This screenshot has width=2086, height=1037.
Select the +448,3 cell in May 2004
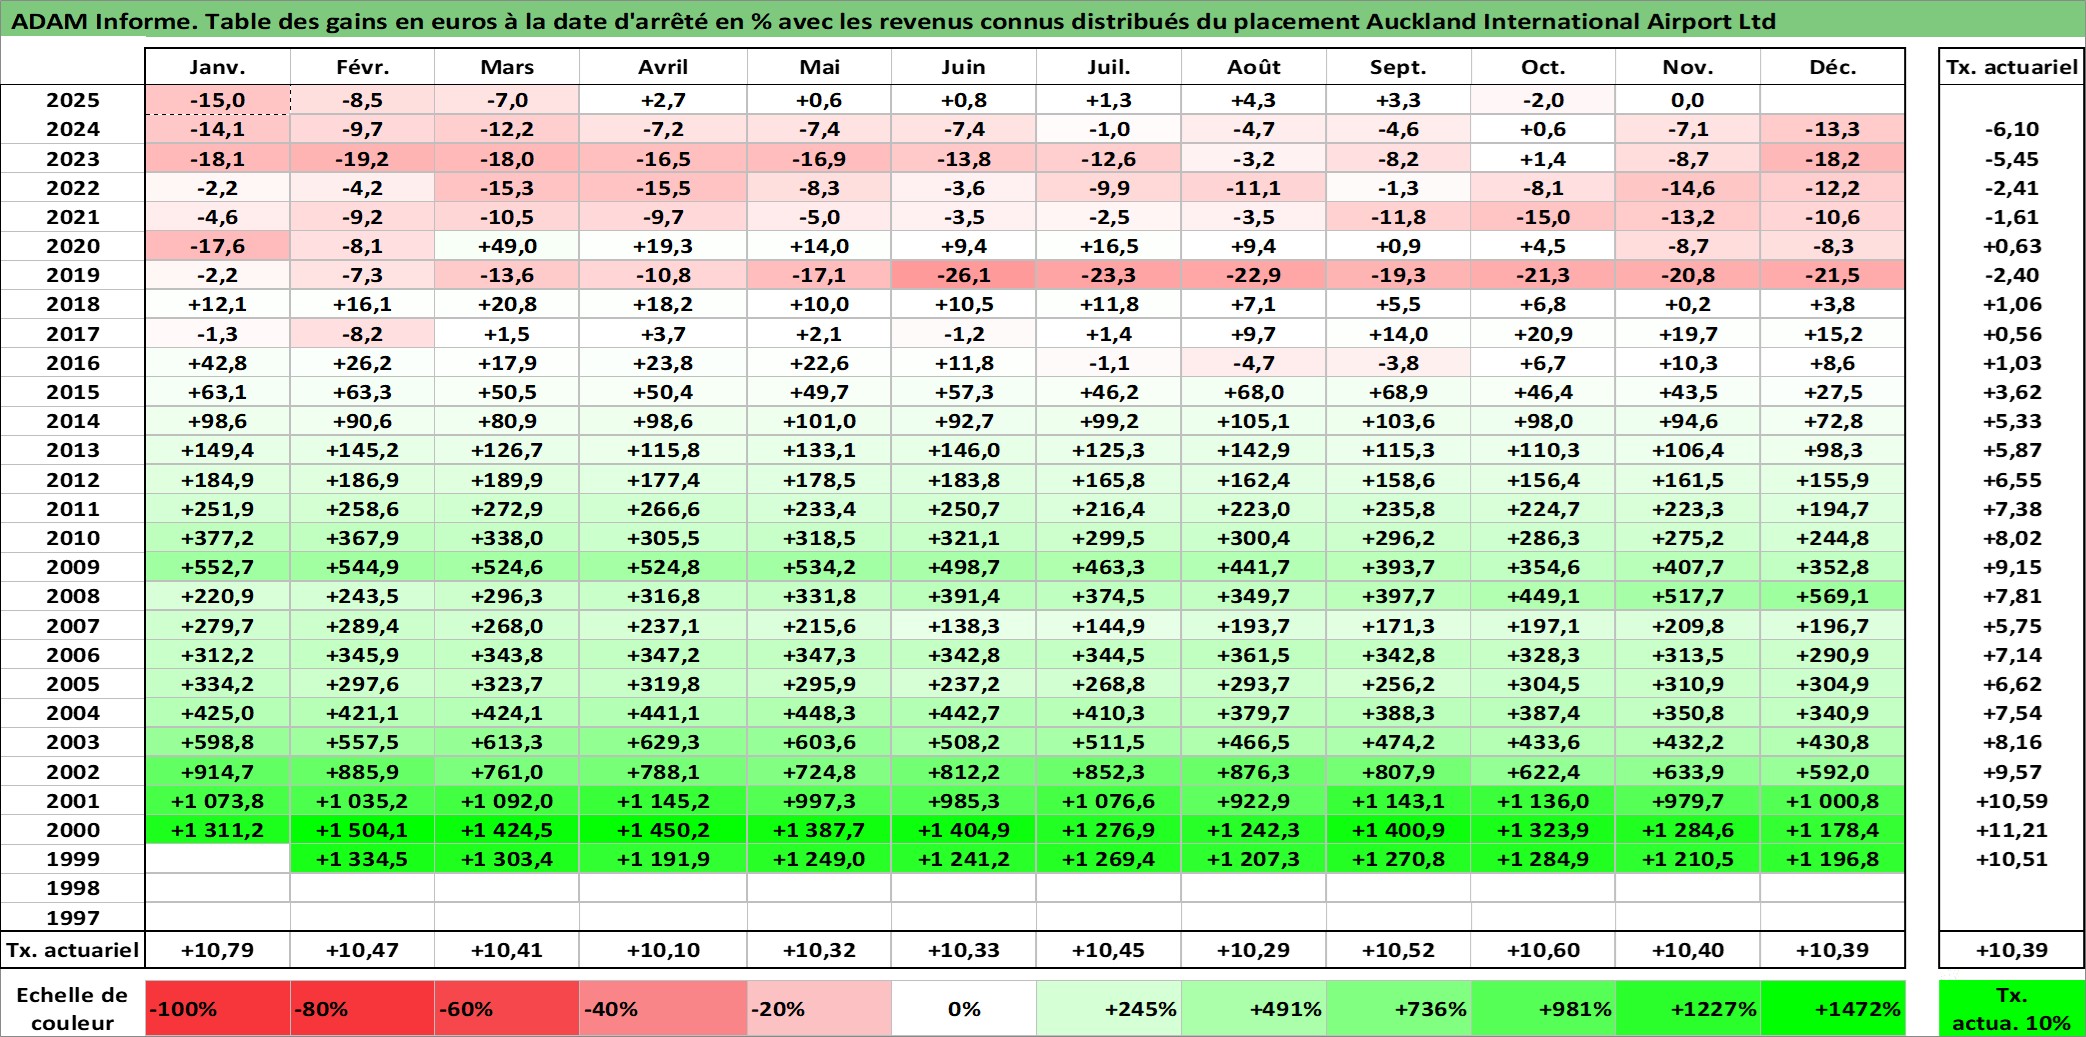[x=819, y=713]
